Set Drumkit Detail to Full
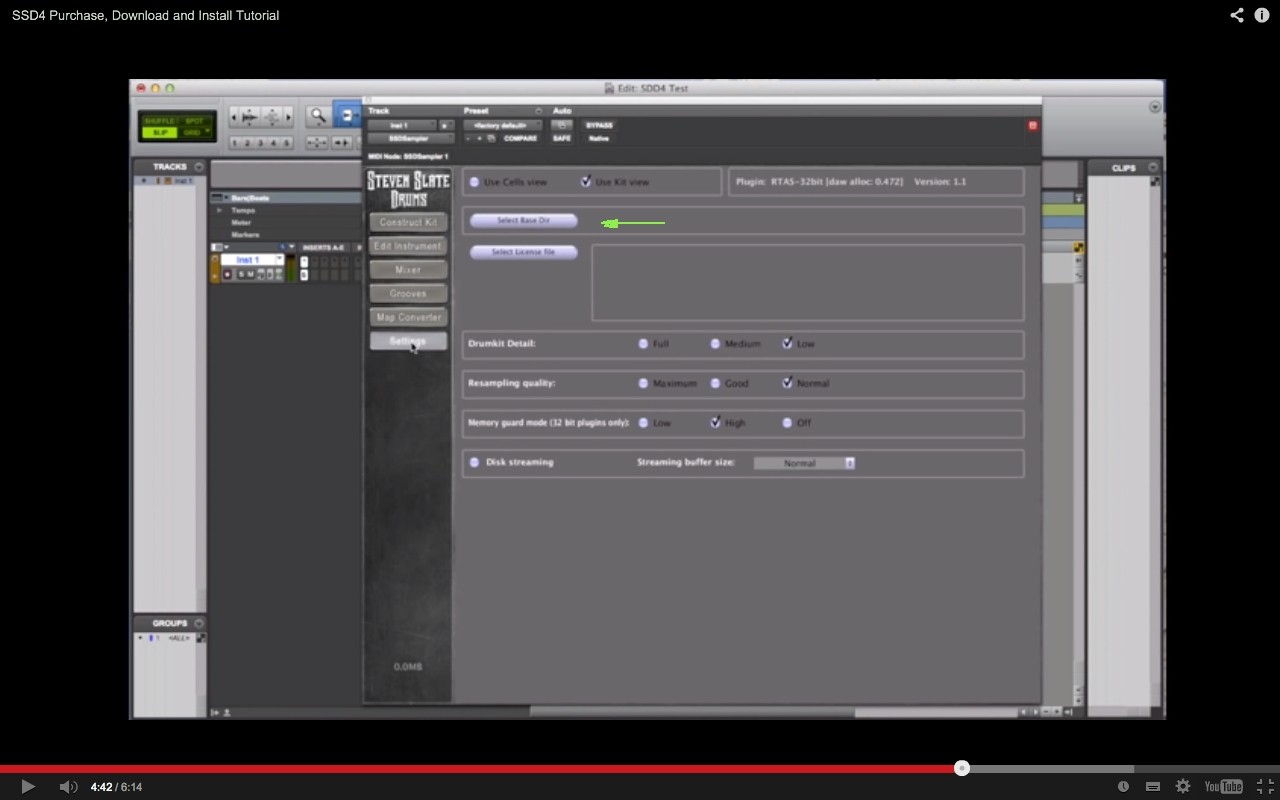Viewport: 1280px width, 800px height. [x=643, y=343]
